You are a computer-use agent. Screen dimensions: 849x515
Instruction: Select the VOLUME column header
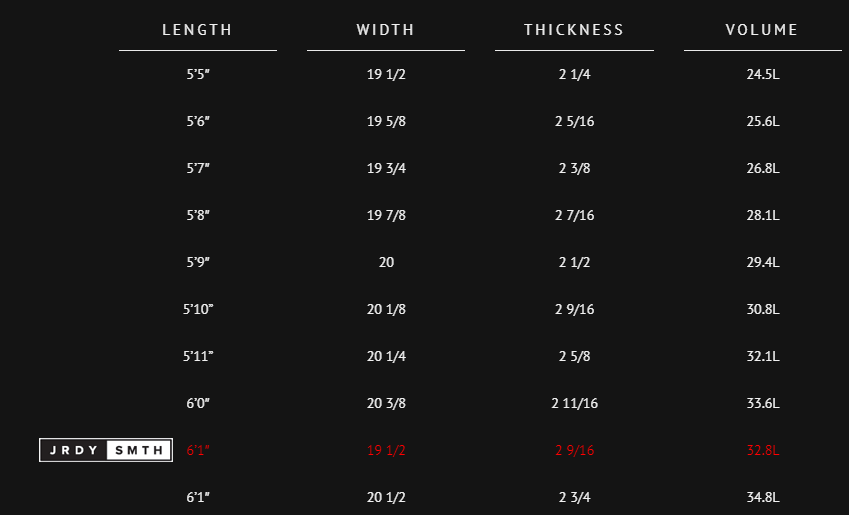(x=762, y=30)
